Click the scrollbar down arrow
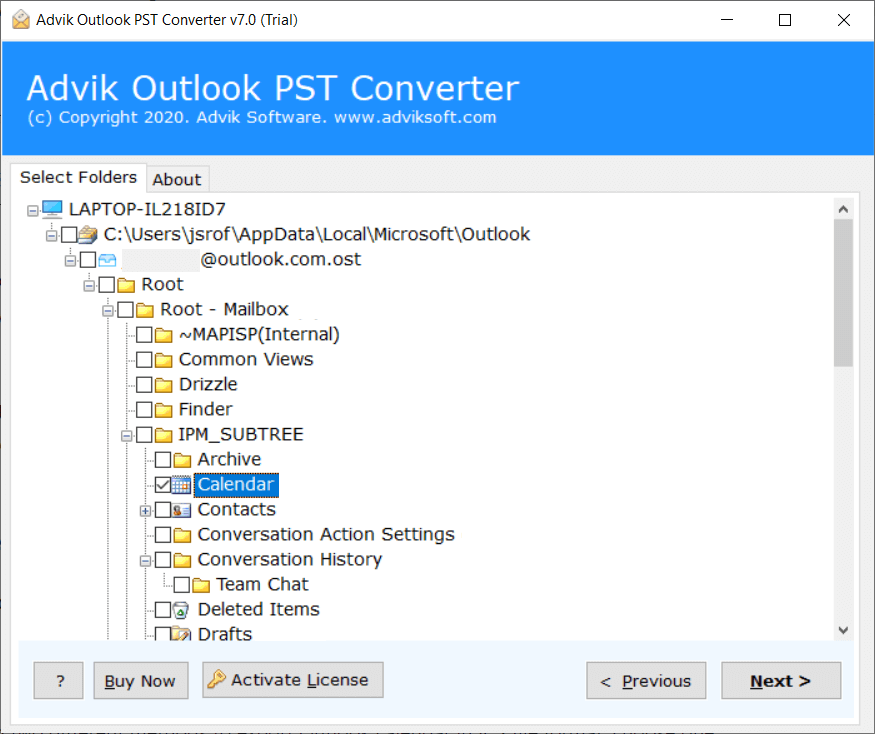 point(843,630)
